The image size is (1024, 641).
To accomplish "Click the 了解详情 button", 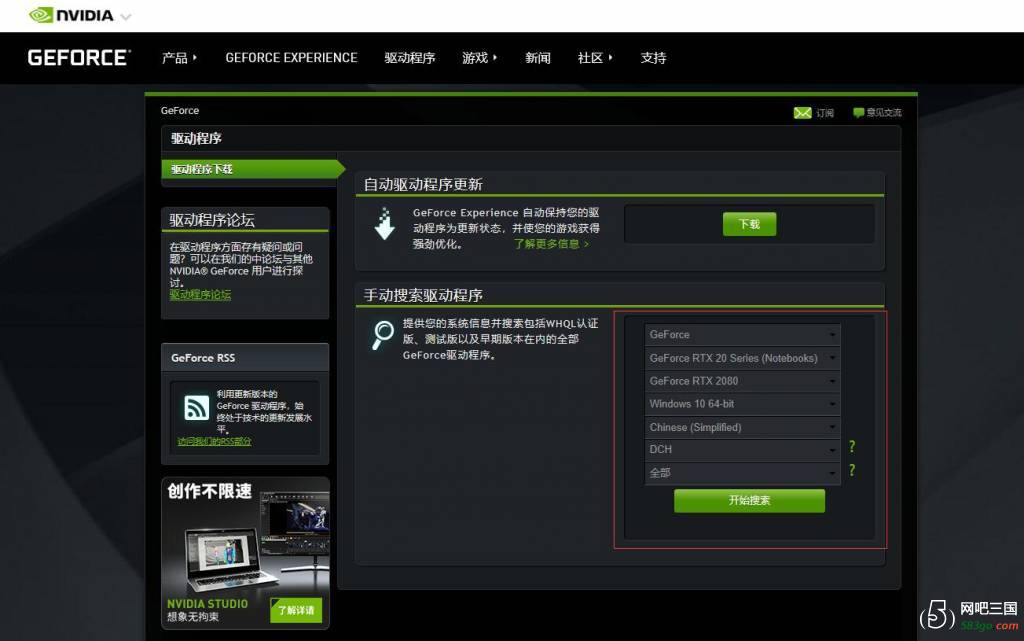I will pyautogui.click(x=296, y=610).
